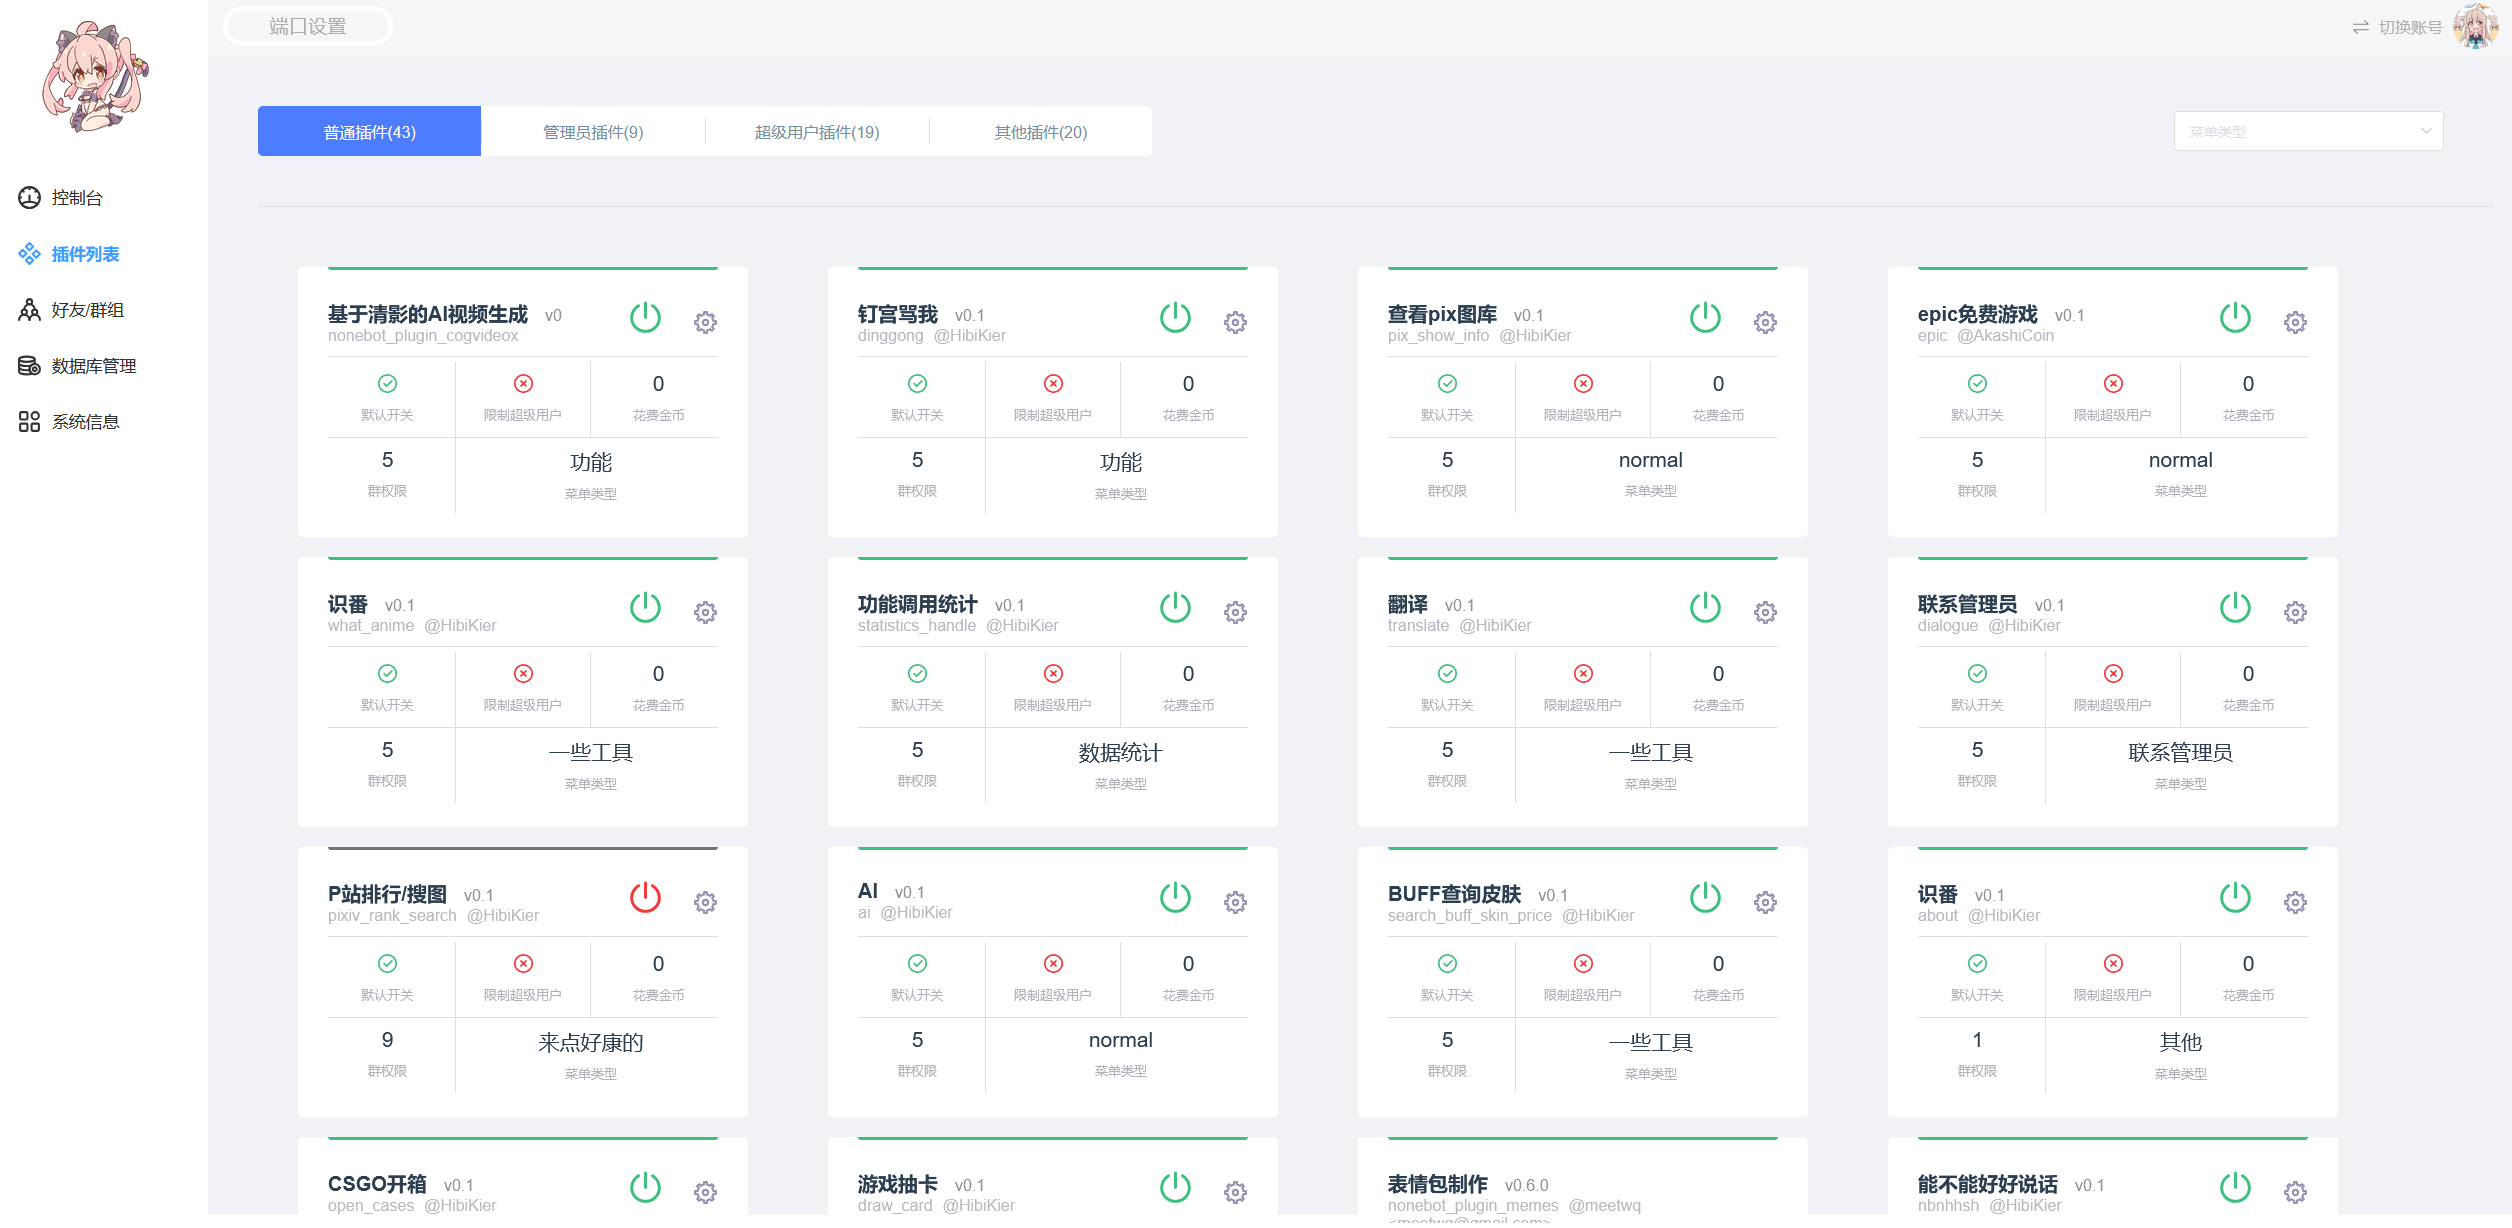Open 好友/群组 from sidebar
The image size is (2512, 1228).
point(87,310)
